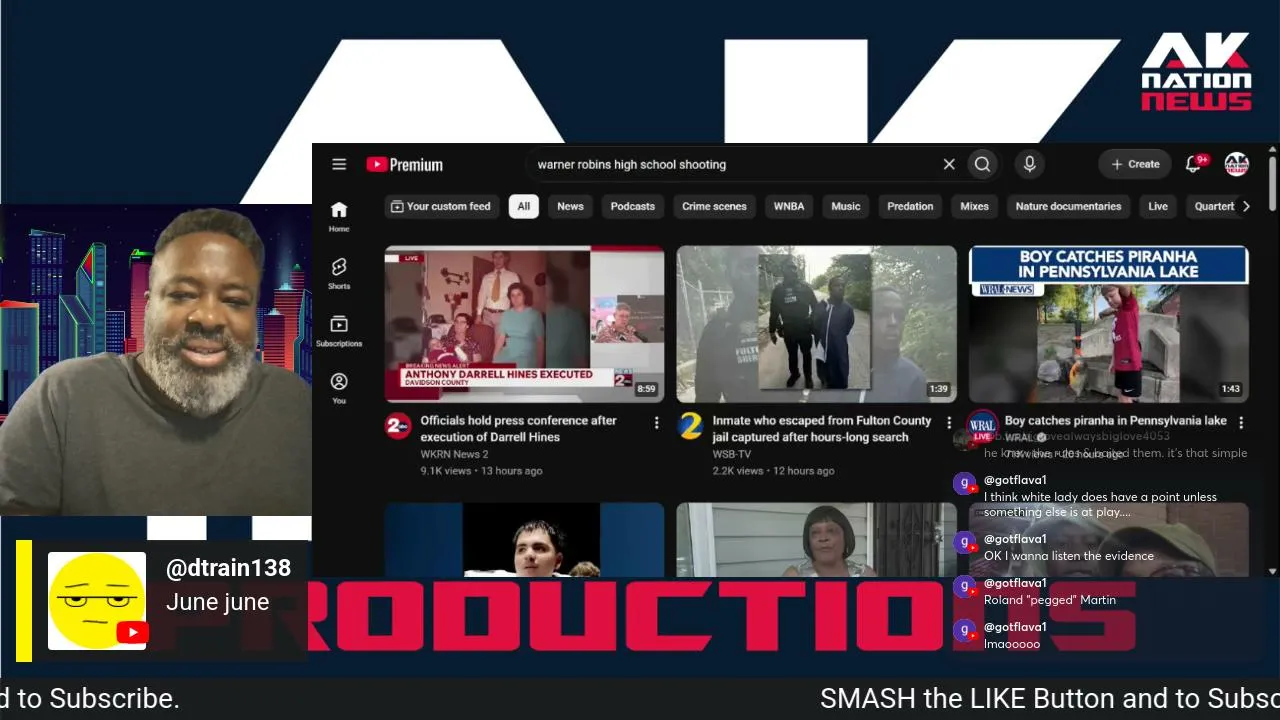Click the '@dtrain138' commenter name
1280x720 pixels.
228,568
